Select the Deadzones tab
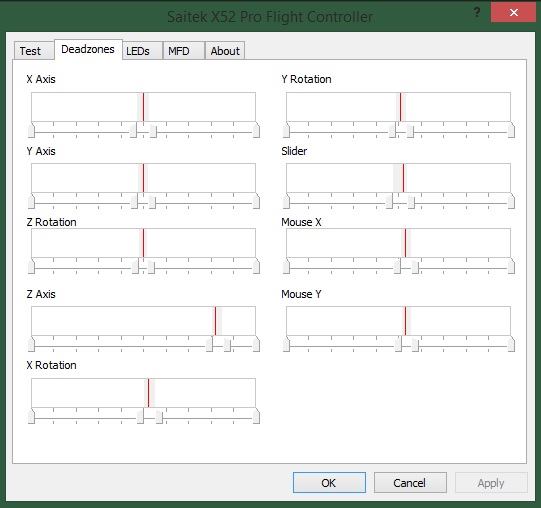This screenshot has width=541, height=508. (88, 49)
